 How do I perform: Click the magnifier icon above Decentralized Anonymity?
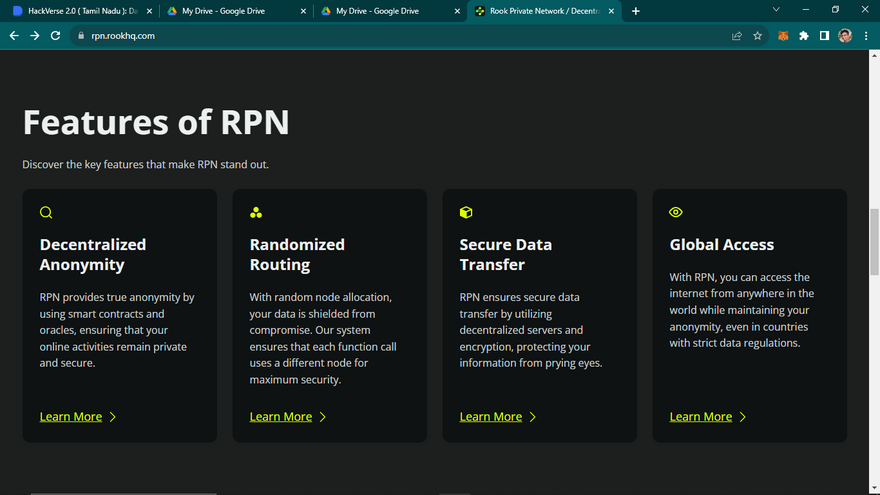coord(46,212)
